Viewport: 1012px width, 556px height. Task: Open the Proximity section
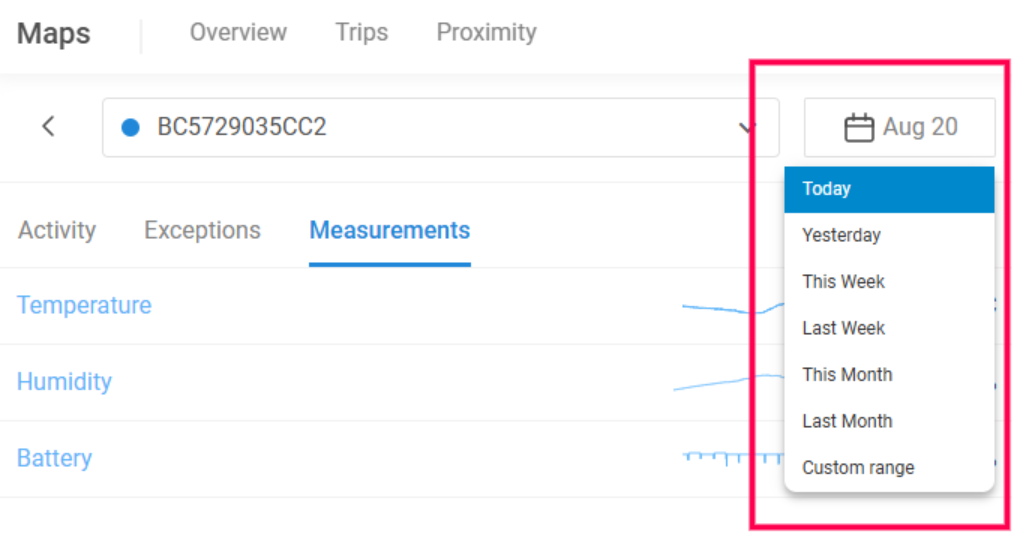point(487,32)
